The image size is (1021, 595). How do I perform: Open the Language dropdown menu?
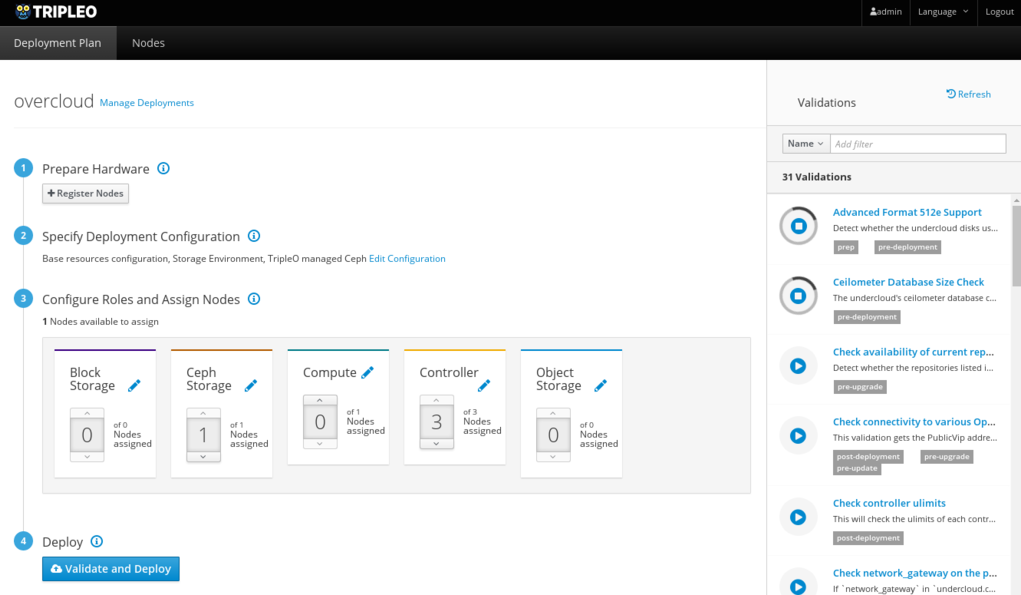coord(943,12)
